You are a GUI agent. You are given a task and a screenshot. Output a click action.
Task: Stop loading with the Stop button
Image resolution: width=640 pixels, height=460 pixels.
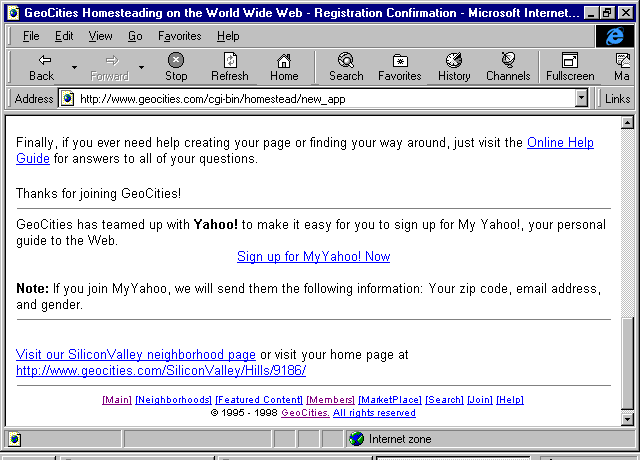coord(176,67)
